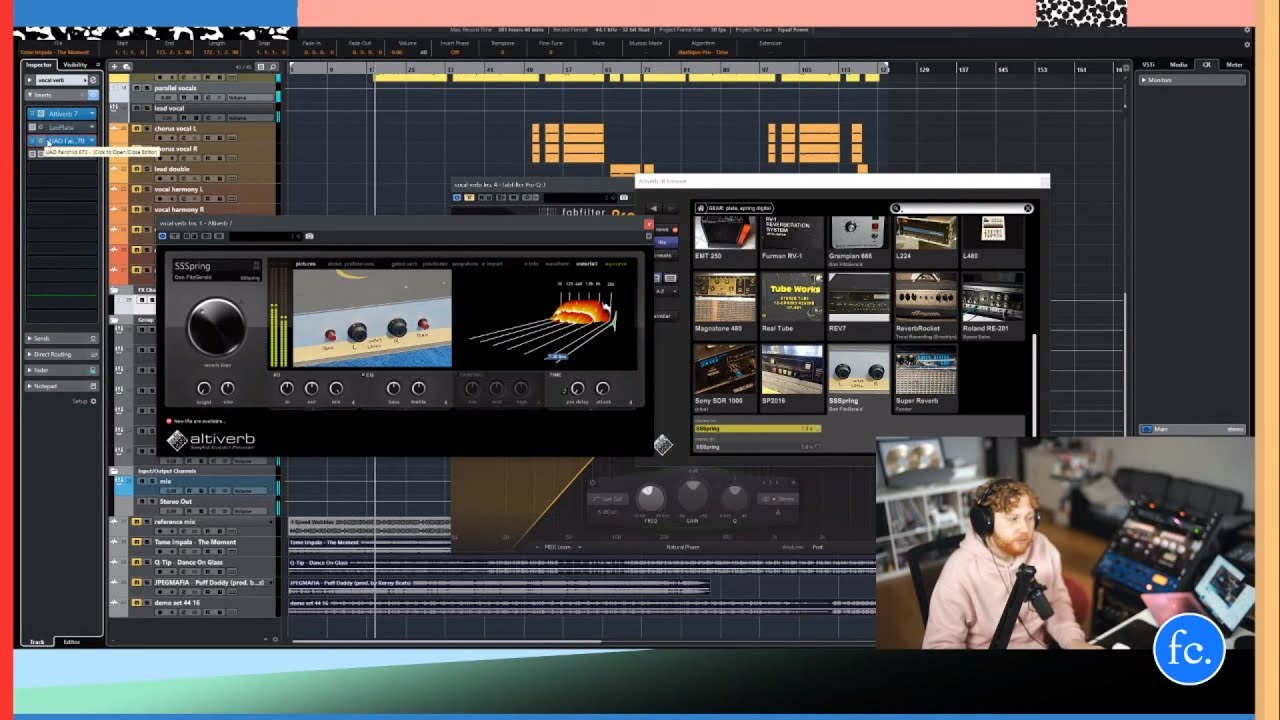Open the Meter tab in right zone
Image resolution: width=1280 pixels, height=720 pixels.
point(1235,65)
